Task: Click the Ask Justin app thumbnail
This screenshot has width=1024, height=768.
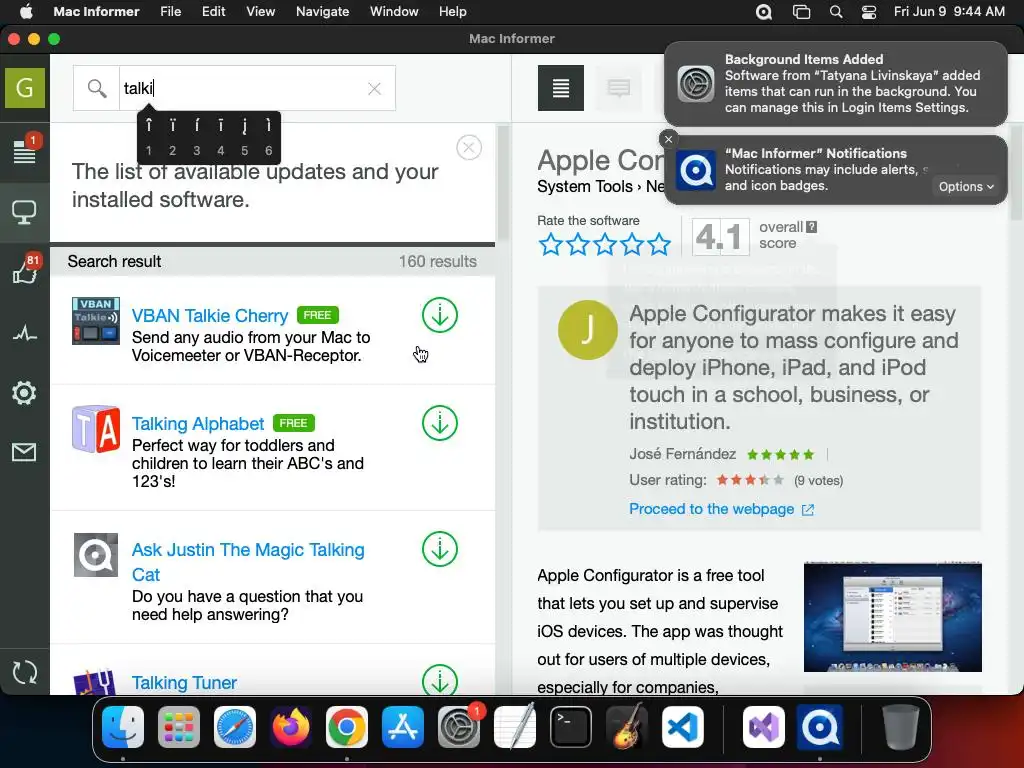Action: click(96, 555)
